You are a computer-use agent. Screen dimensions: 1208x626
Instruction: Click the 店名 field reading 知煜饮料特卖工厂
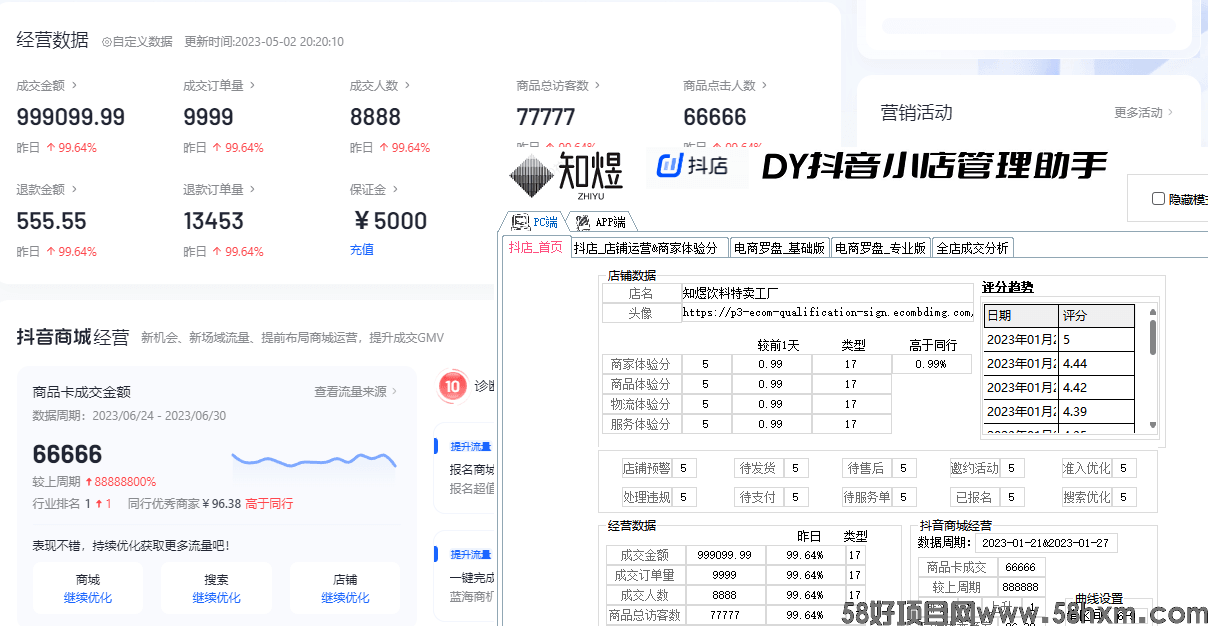[x=827, y=293]
